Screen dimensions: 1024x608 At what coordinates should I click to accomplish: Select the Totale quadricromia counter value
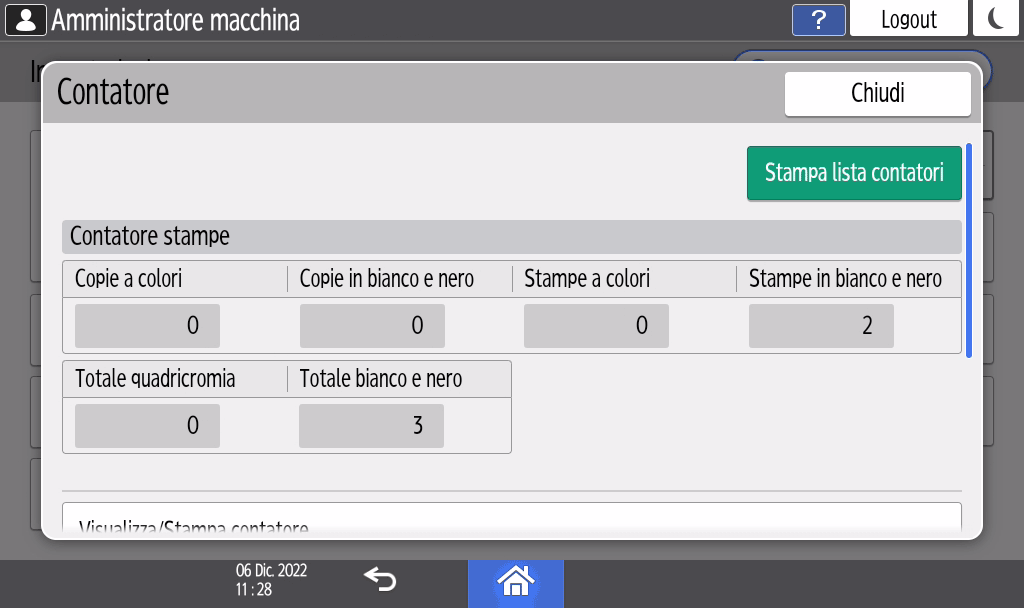[x=147, y=426]
